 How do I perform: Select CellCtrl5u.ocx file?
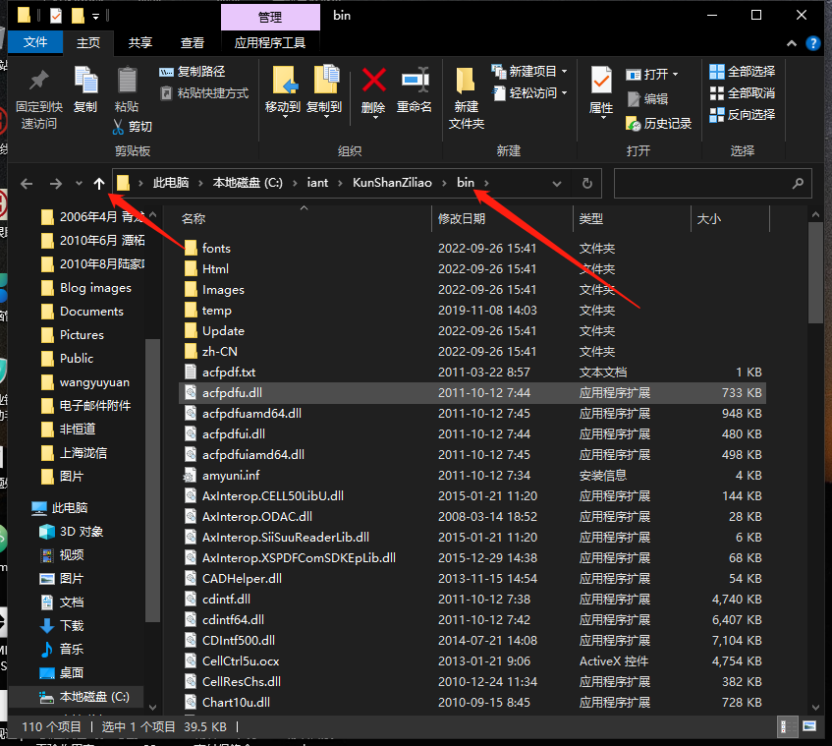pyautogui.click(x=240, y=661)
